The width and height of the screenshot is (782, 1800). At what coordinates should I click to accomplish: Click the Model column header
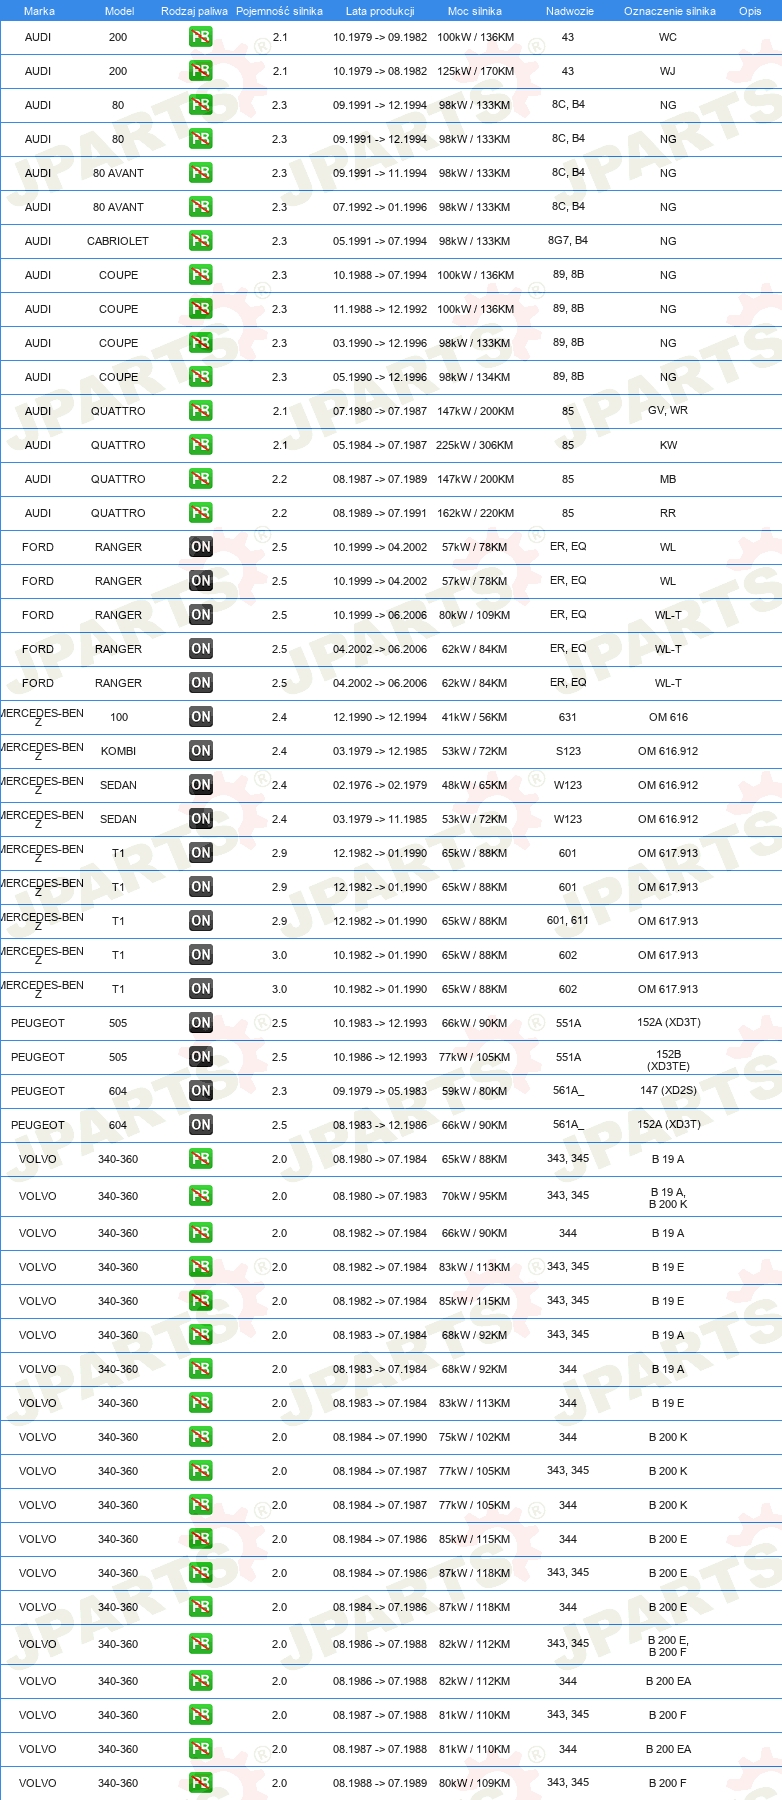click(x=120, y=11)
